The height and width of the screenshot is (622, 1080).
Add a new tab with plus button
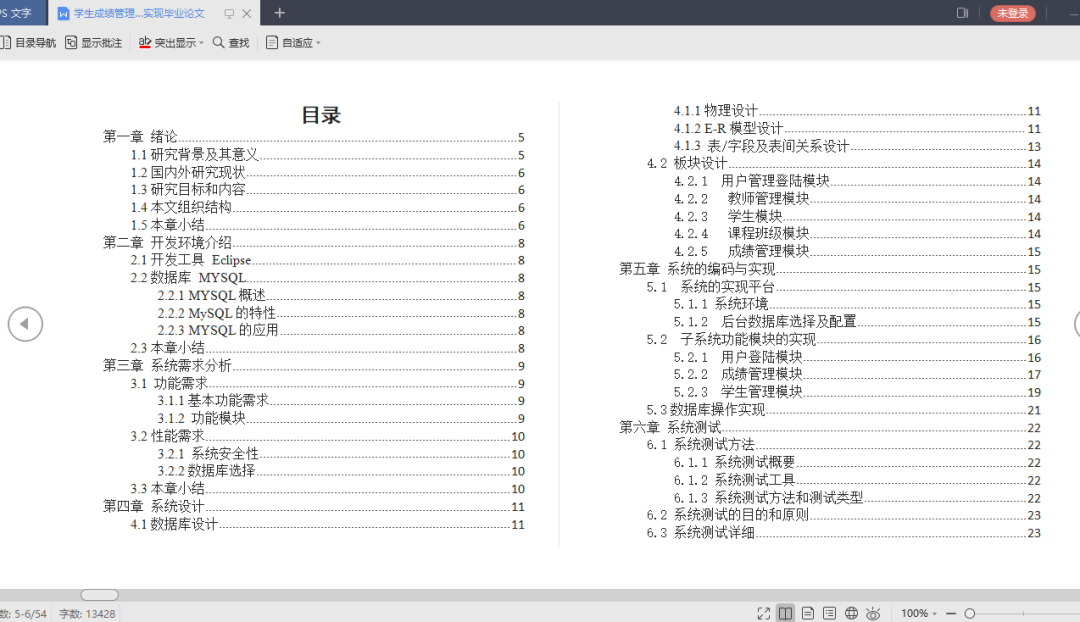(280, 13)
